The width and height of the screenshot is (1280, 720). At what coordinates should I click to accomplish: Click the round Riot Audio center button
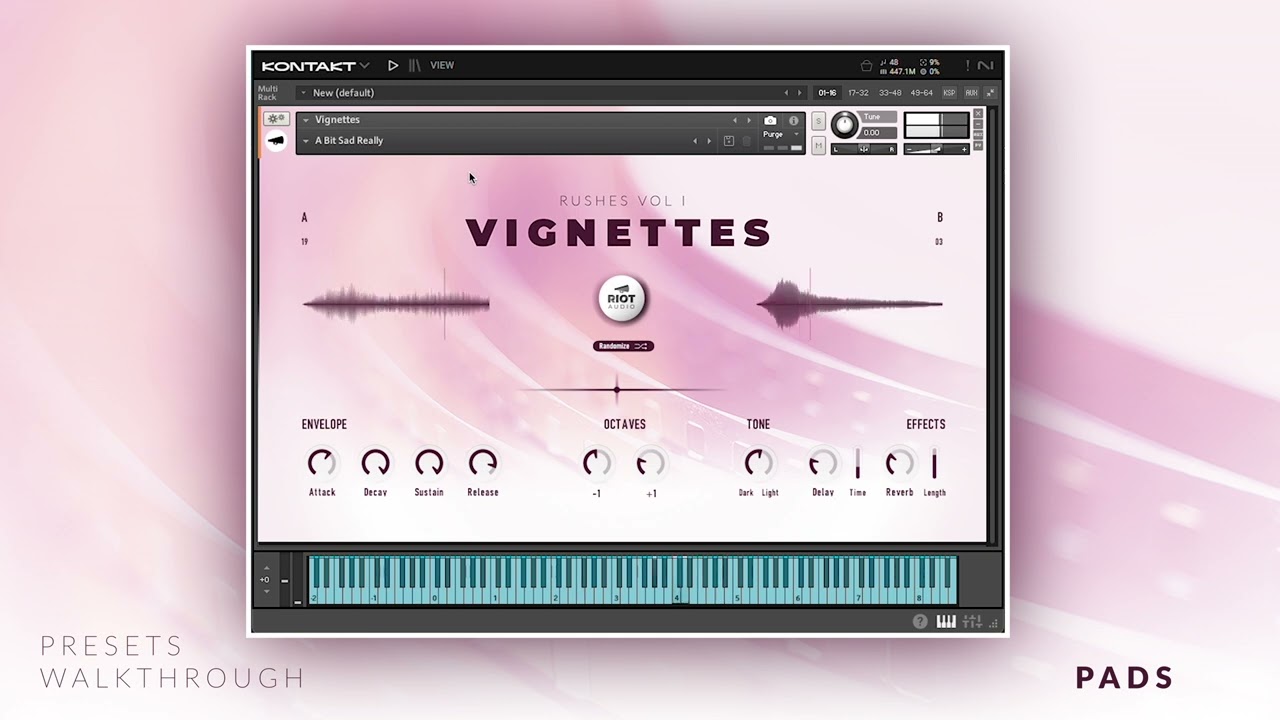click(x=623, y=299)
